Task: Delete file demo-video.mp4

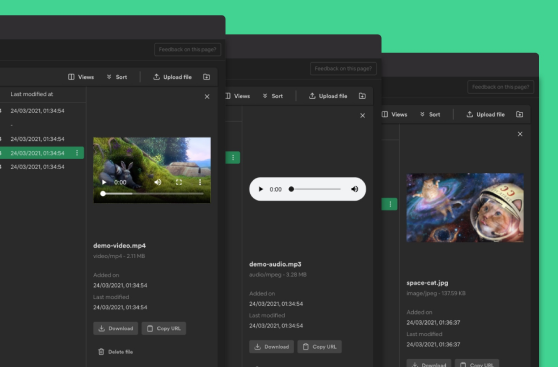Action: (x=115, y=352)
